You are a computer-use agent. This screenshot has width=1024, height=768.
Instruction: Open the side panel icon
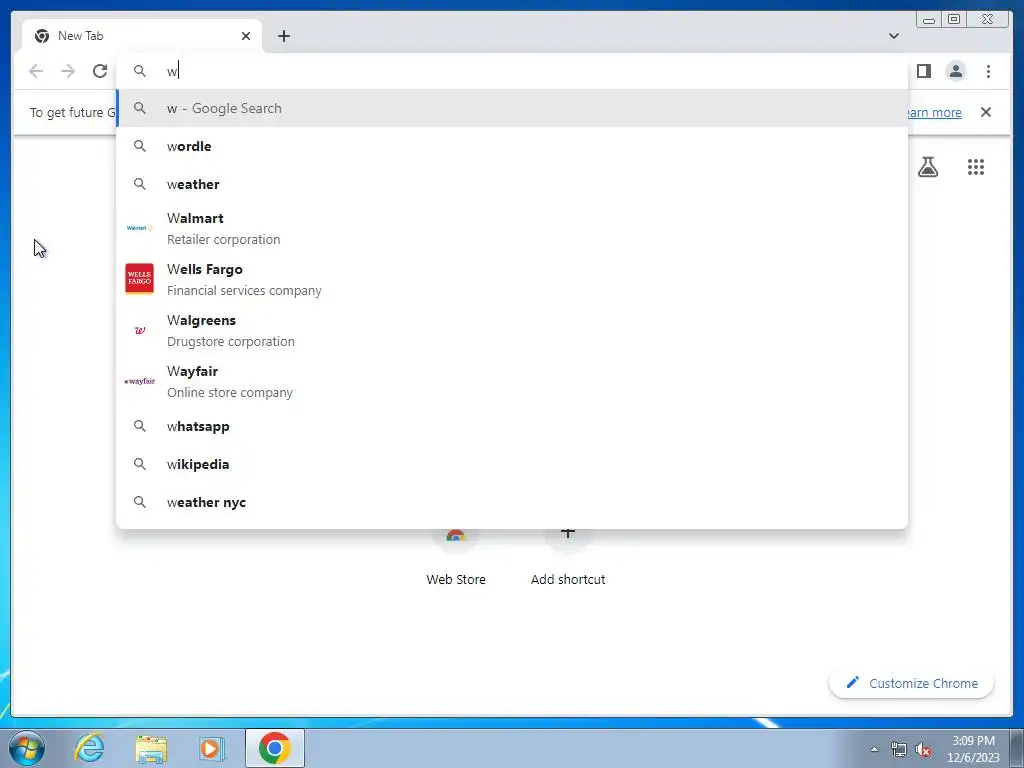(x=923, y=71)
